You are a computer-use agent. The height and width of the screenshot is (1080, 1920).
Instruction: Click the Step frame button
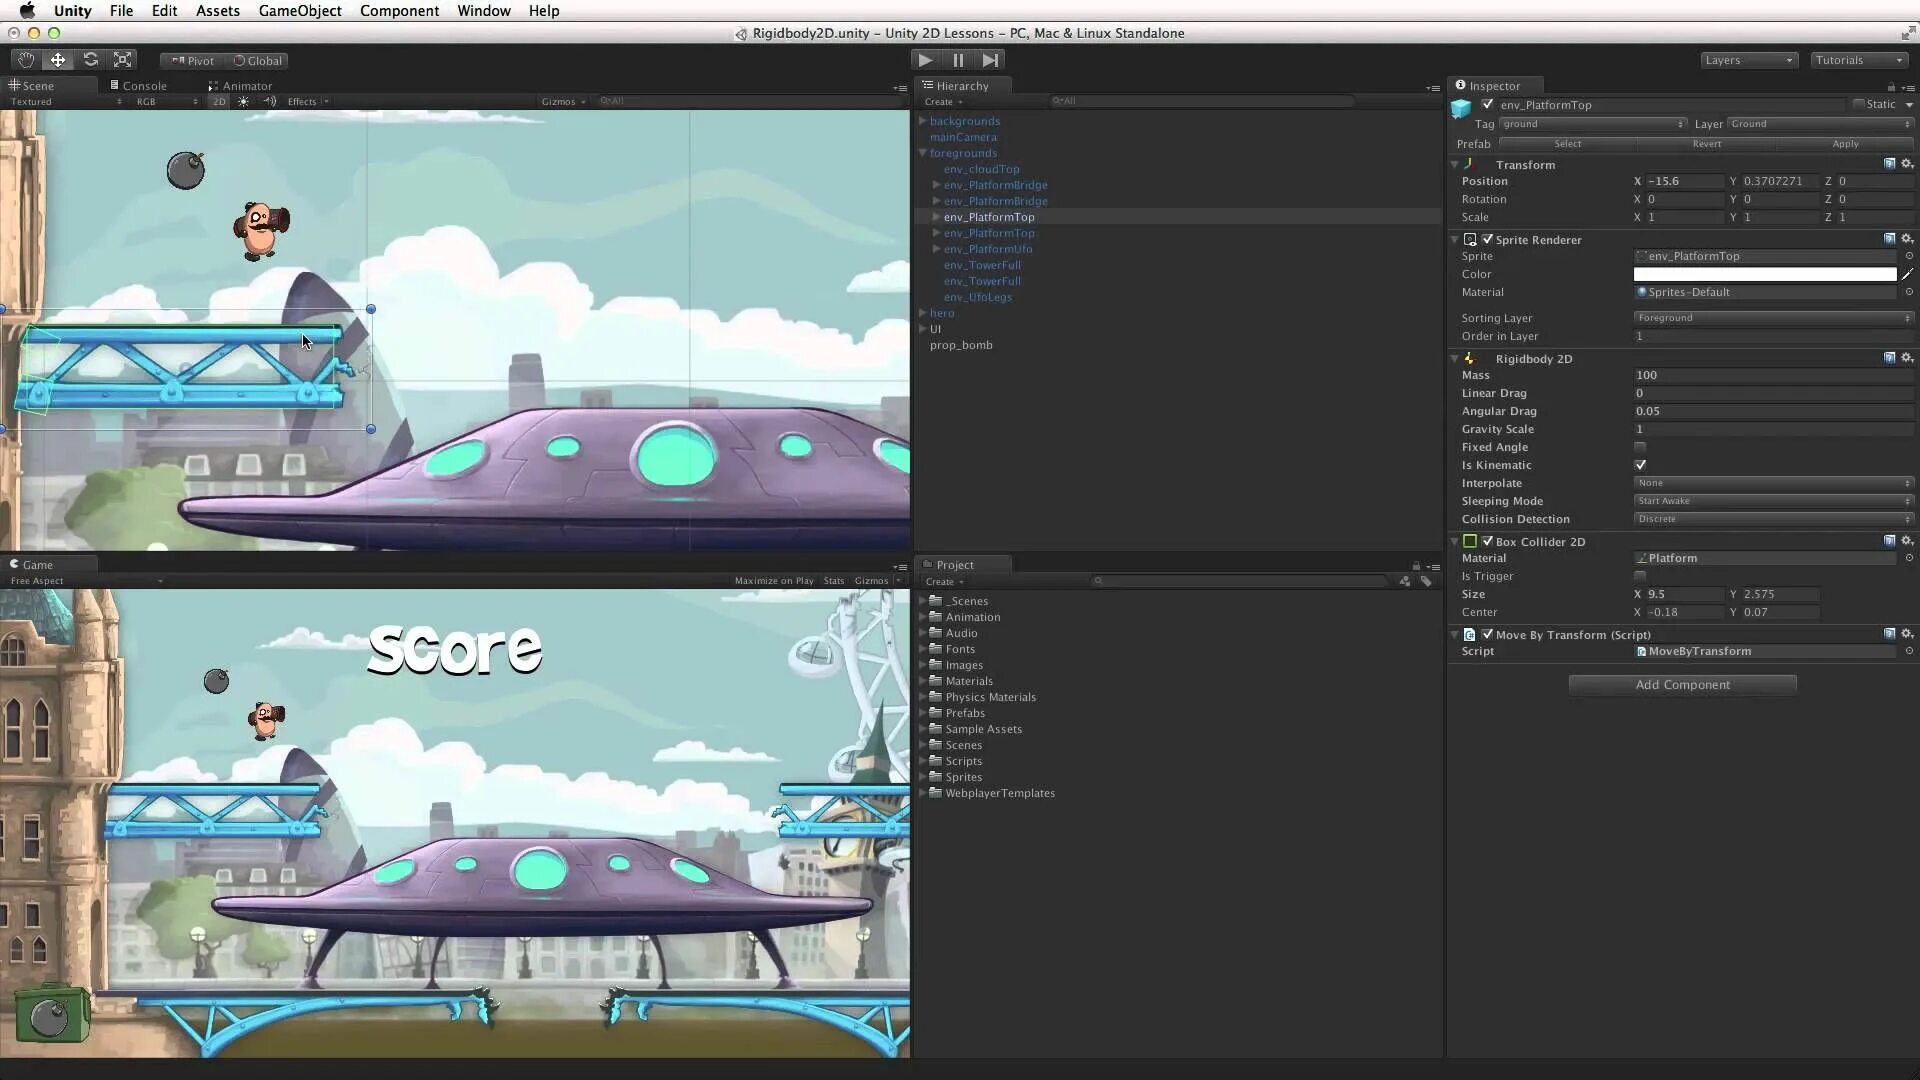pyautogui.click(x=990, y=60)
